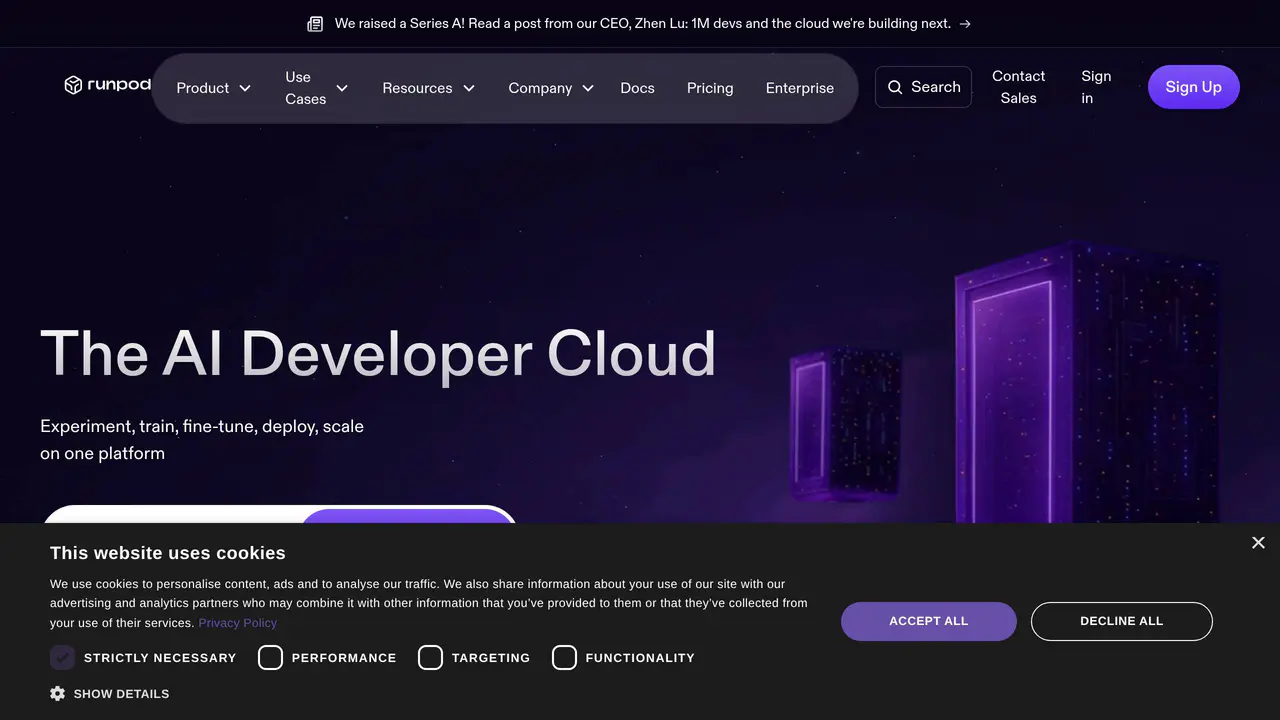Click the Decline All cookies button
This screenshot has width=1280, height=720.
1122,621
